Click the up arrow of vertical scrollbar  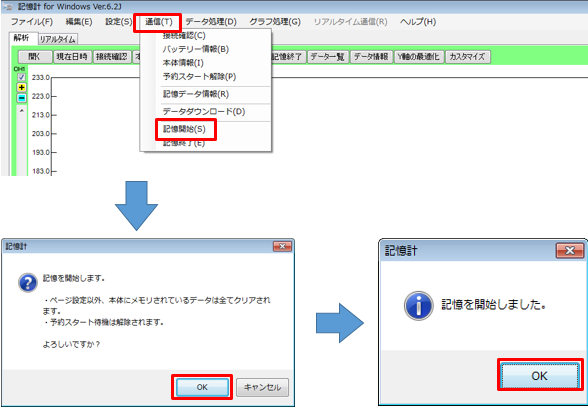(22, 111)
